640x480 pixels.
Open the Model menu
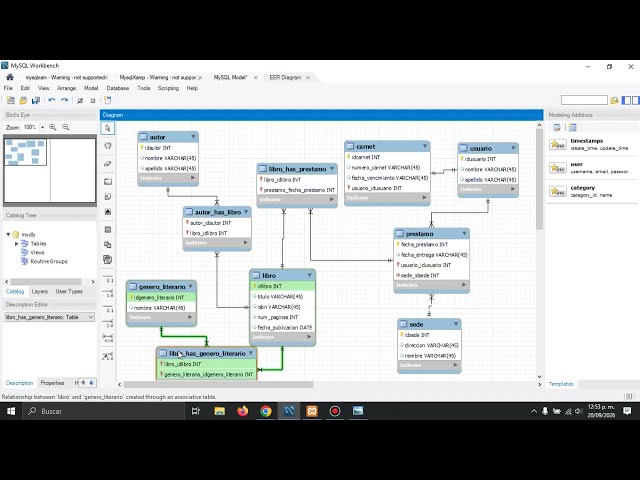91,88
